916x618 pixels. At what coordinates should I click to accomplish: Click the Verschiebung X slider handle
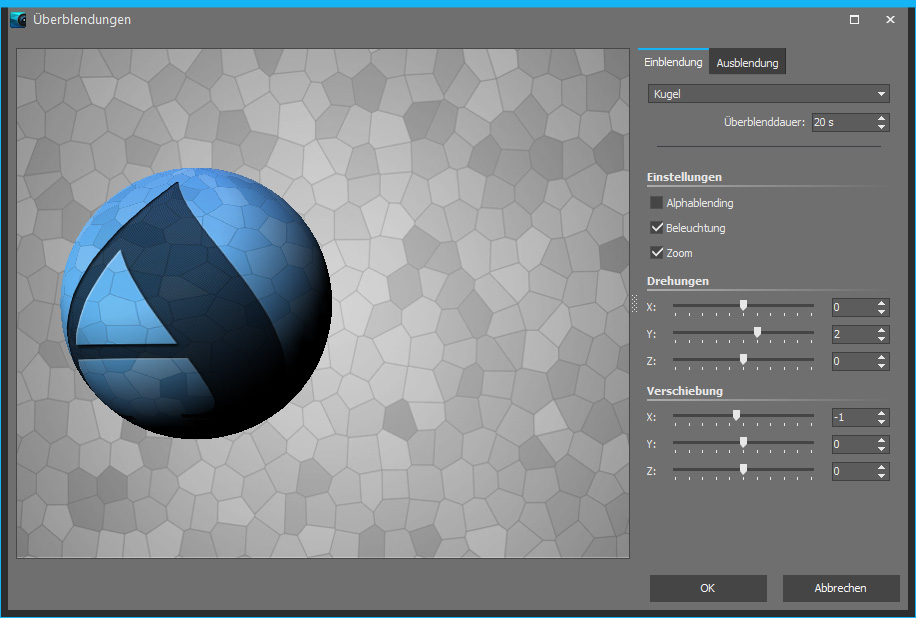(x=736, y=416)
